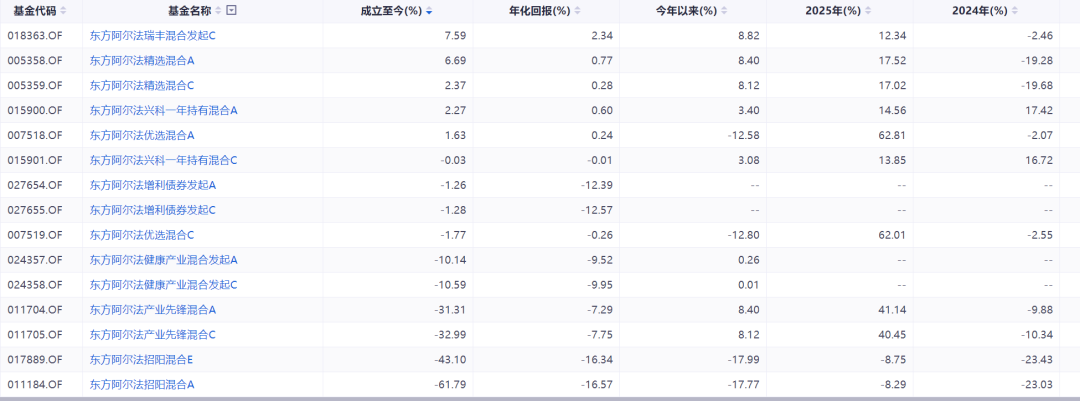Select fund code 024357.OF

point(35,260)
